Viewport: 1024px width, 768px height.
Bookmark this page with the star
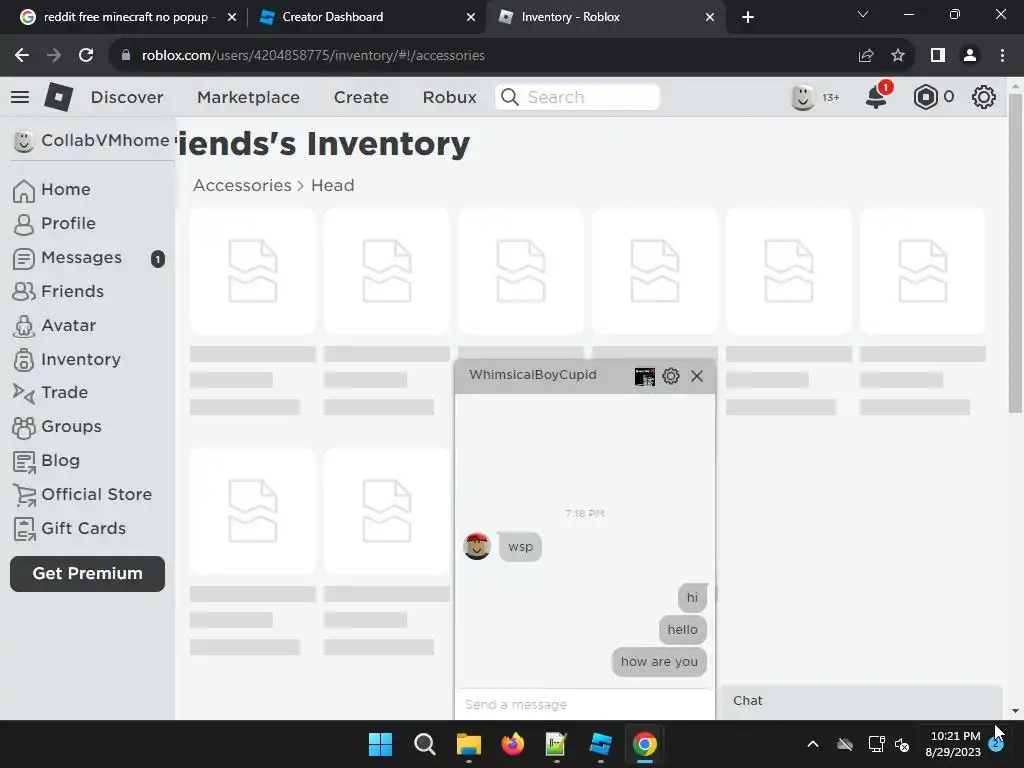(898, 56)
